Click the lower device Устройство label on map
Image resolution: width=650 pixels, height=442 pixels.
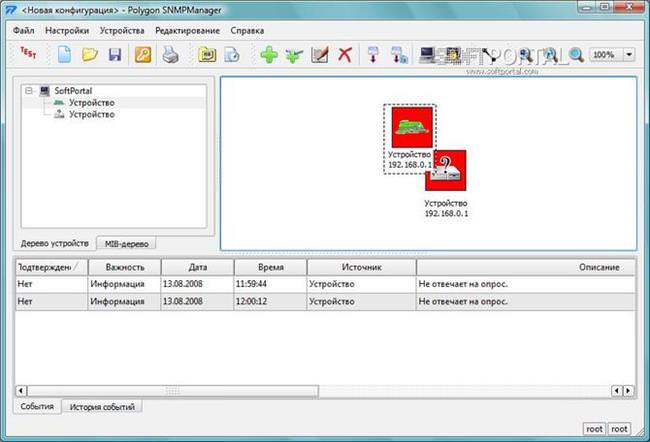pos(446,203)
